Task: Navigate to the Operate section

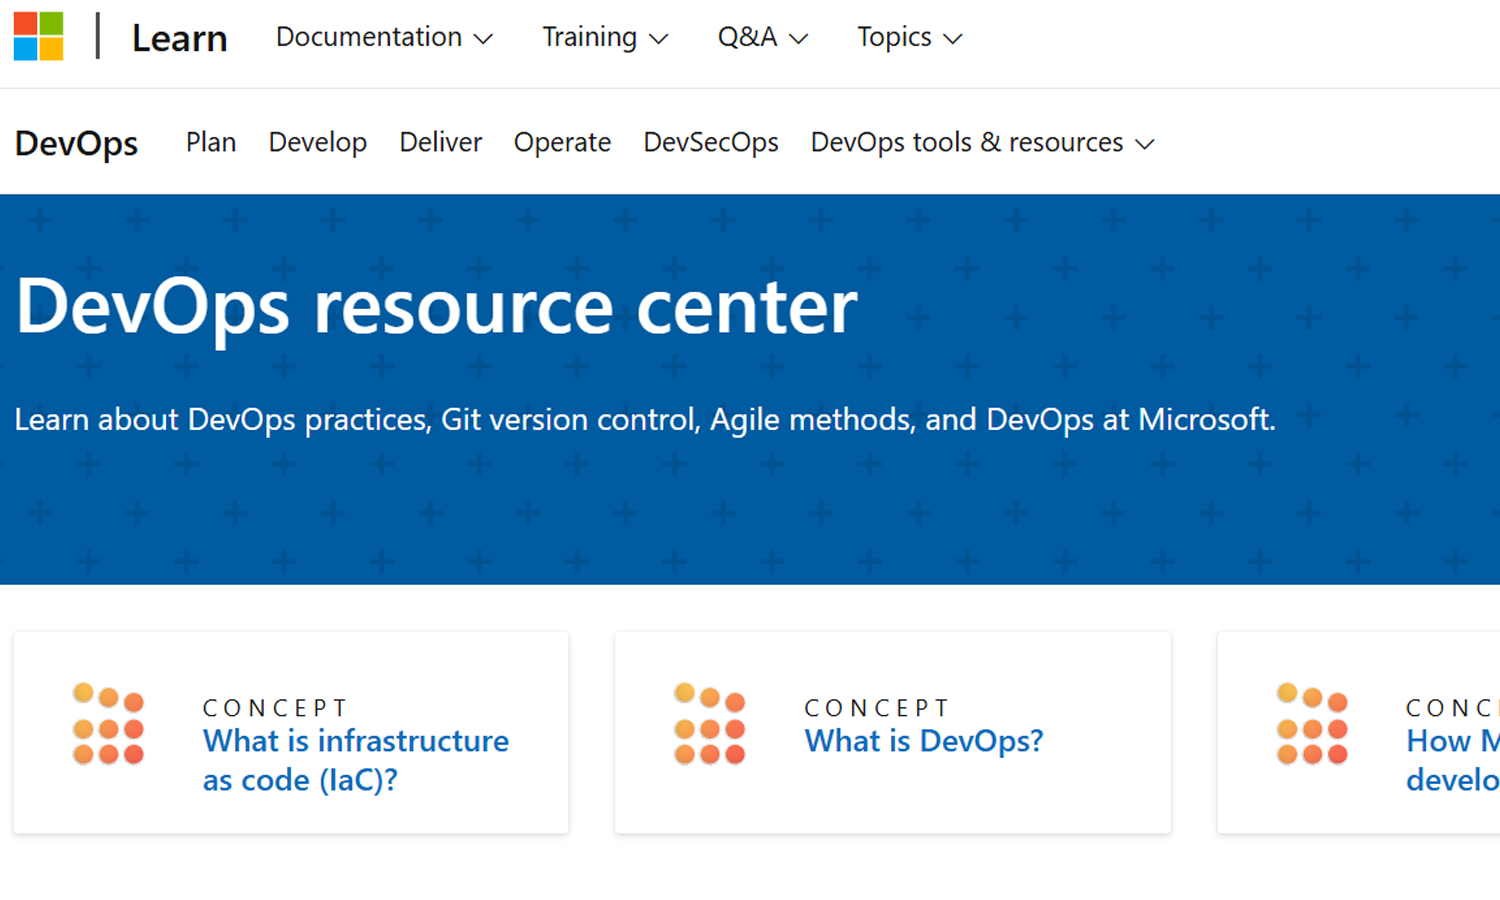Action: click(562, 142)
